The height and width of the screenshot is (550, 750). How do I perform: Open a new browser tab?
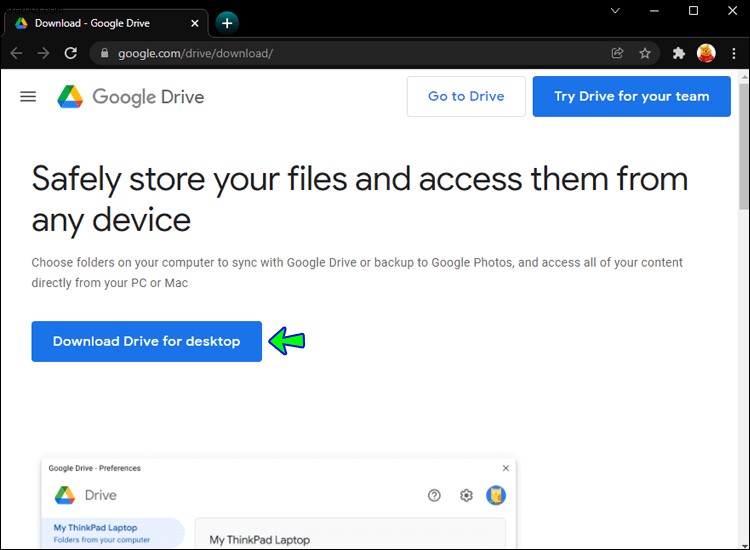(227, 23)
